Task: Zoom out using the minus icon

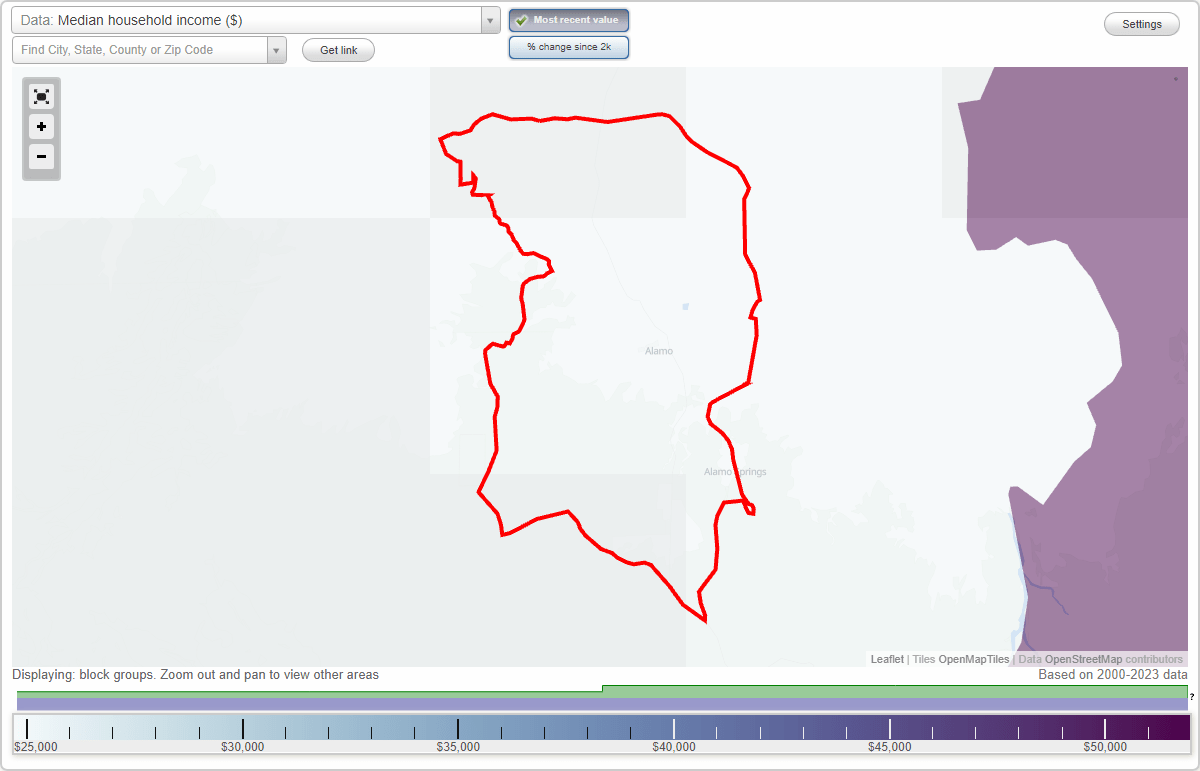Action: coord(41,157)
